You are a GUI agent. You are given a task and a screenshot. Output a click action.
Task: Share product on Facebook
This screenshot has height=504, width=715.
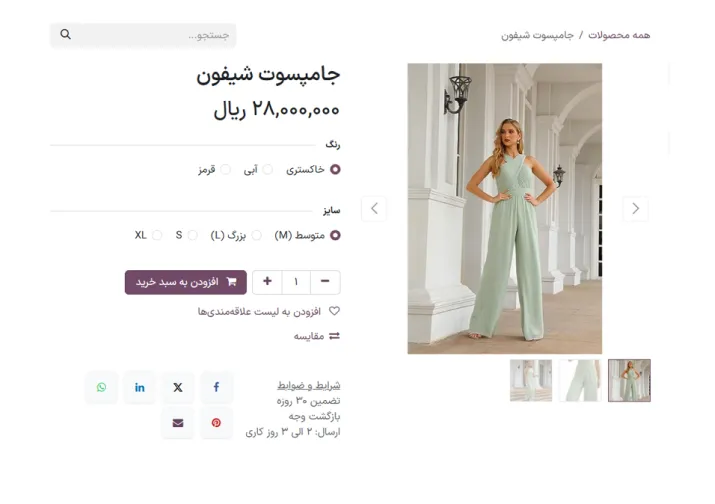pyautogui.click(x=216, y=387)
